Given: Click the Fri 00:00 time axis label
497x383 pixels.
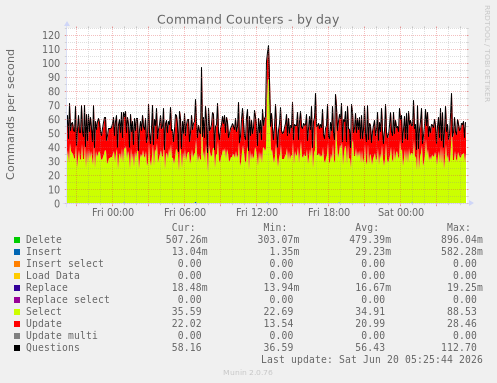Looking at the screenshot, I should (113, 212).
